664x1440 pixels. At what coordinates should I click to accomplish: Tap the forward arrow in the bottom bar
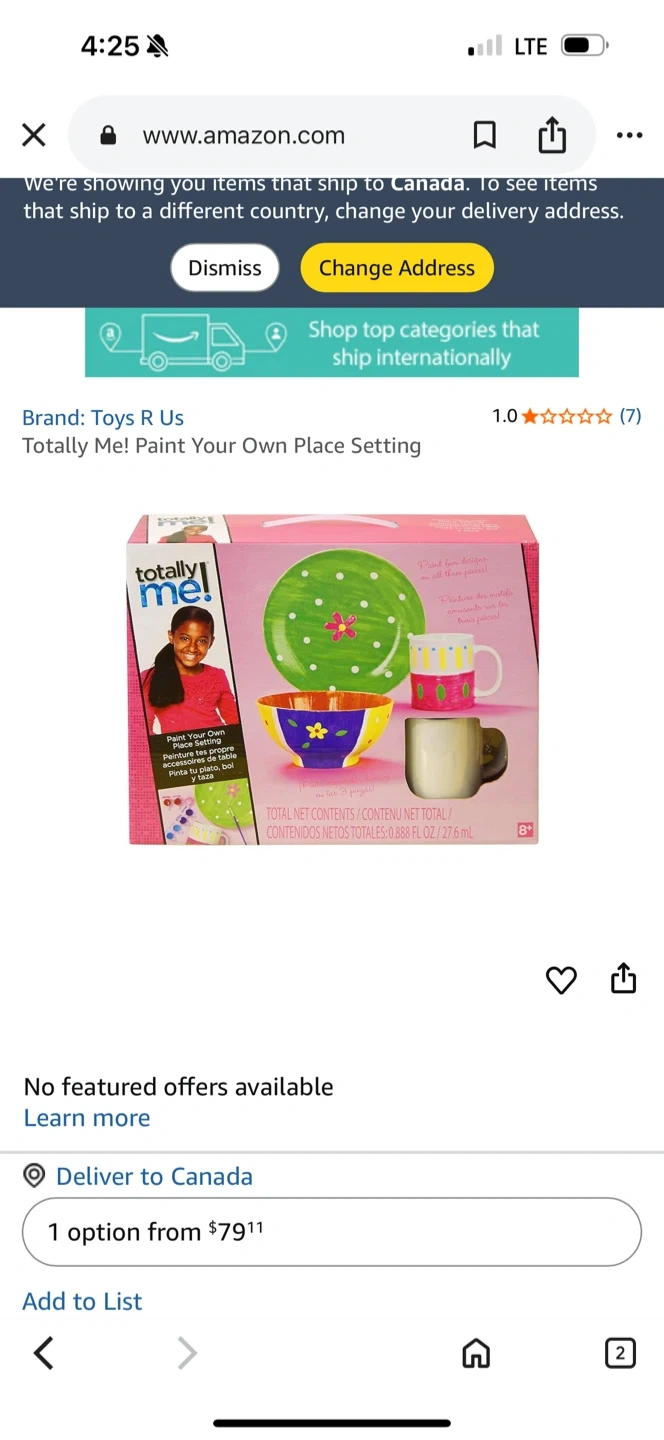[x=187, y=1353]
